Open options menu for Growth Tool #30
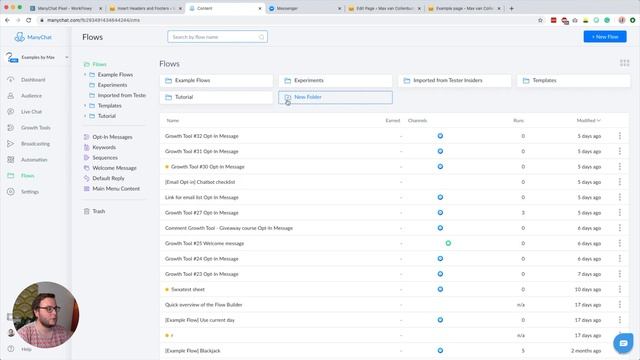640x360 pixels. coord(620,167)
